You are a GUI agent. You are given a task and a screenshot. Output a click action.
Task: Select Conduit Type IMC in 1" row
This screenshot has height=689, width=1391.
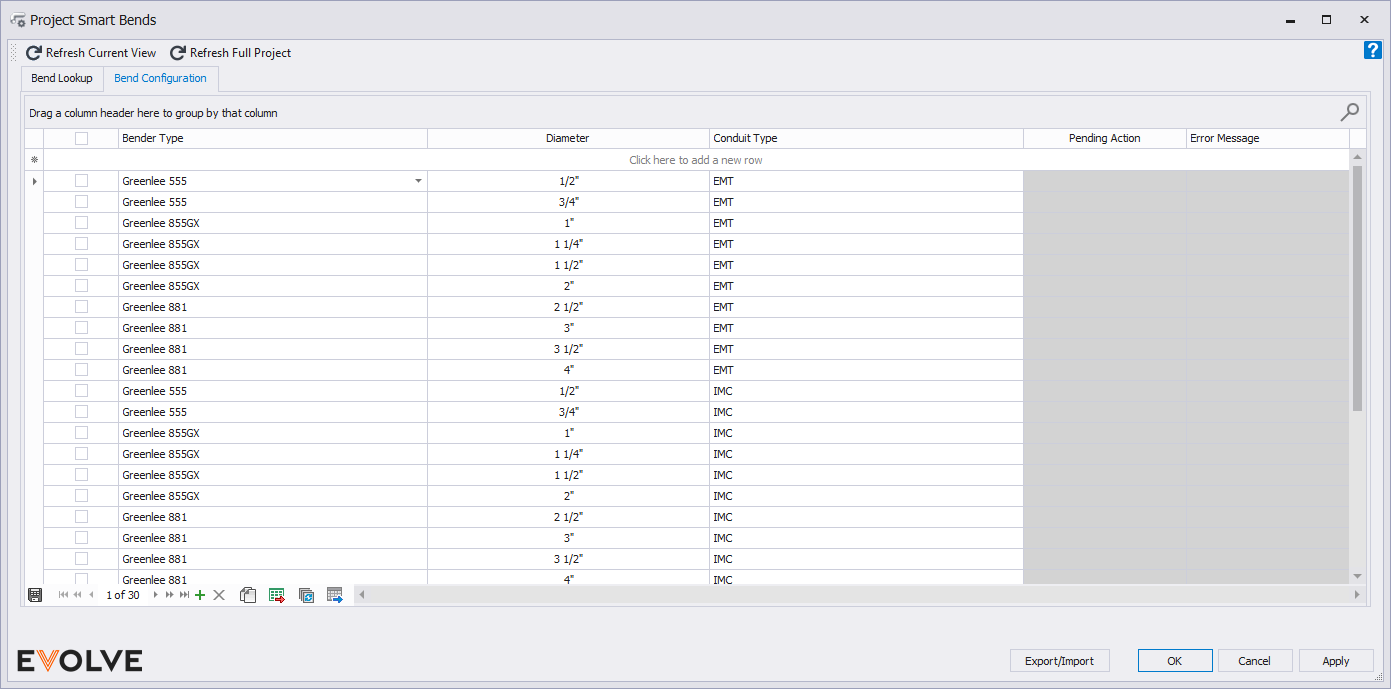tap(866, 433)
